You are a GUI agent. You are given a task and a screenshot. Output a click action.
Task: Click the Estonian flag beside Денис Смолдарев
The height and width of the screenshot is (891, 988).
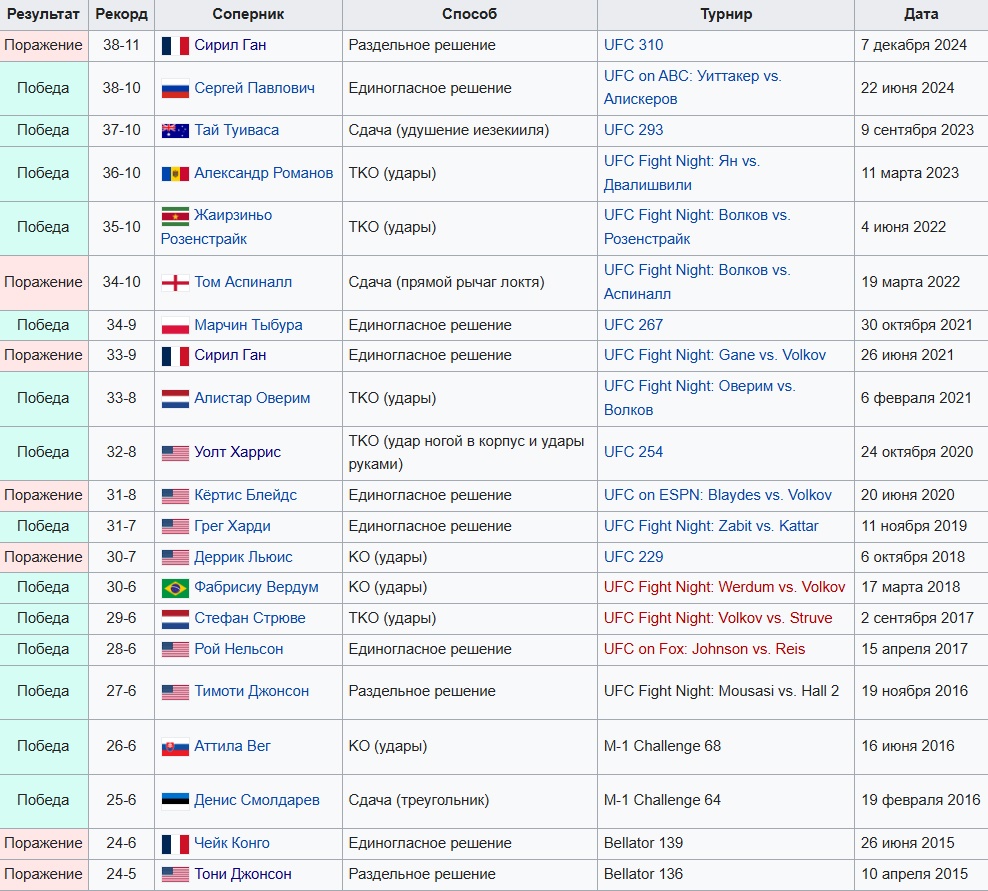pos(175,800)
